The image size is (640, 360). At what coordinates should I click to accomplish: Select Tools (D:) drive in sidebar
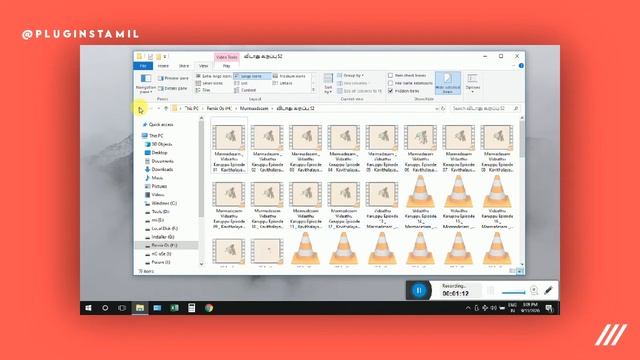pyautogui.click(x=157, y=212)
